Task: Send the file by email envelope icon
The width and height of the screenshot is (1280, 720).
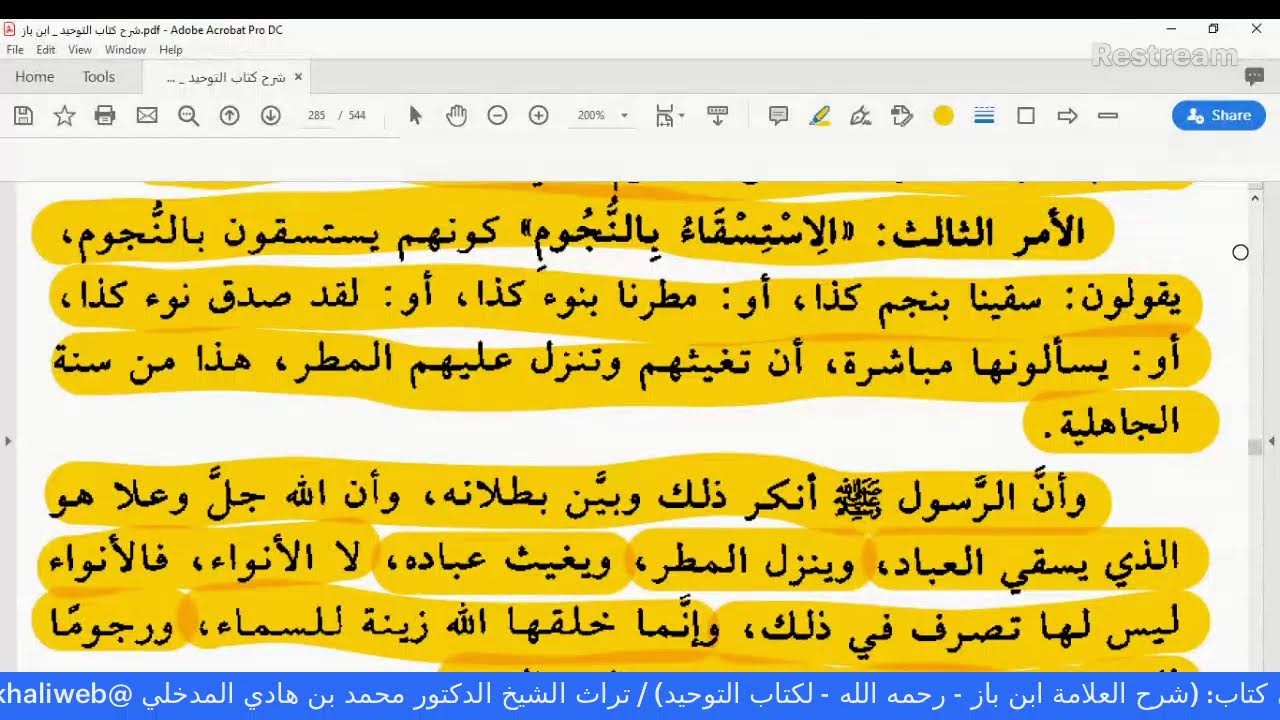Action: pos(147,116)
